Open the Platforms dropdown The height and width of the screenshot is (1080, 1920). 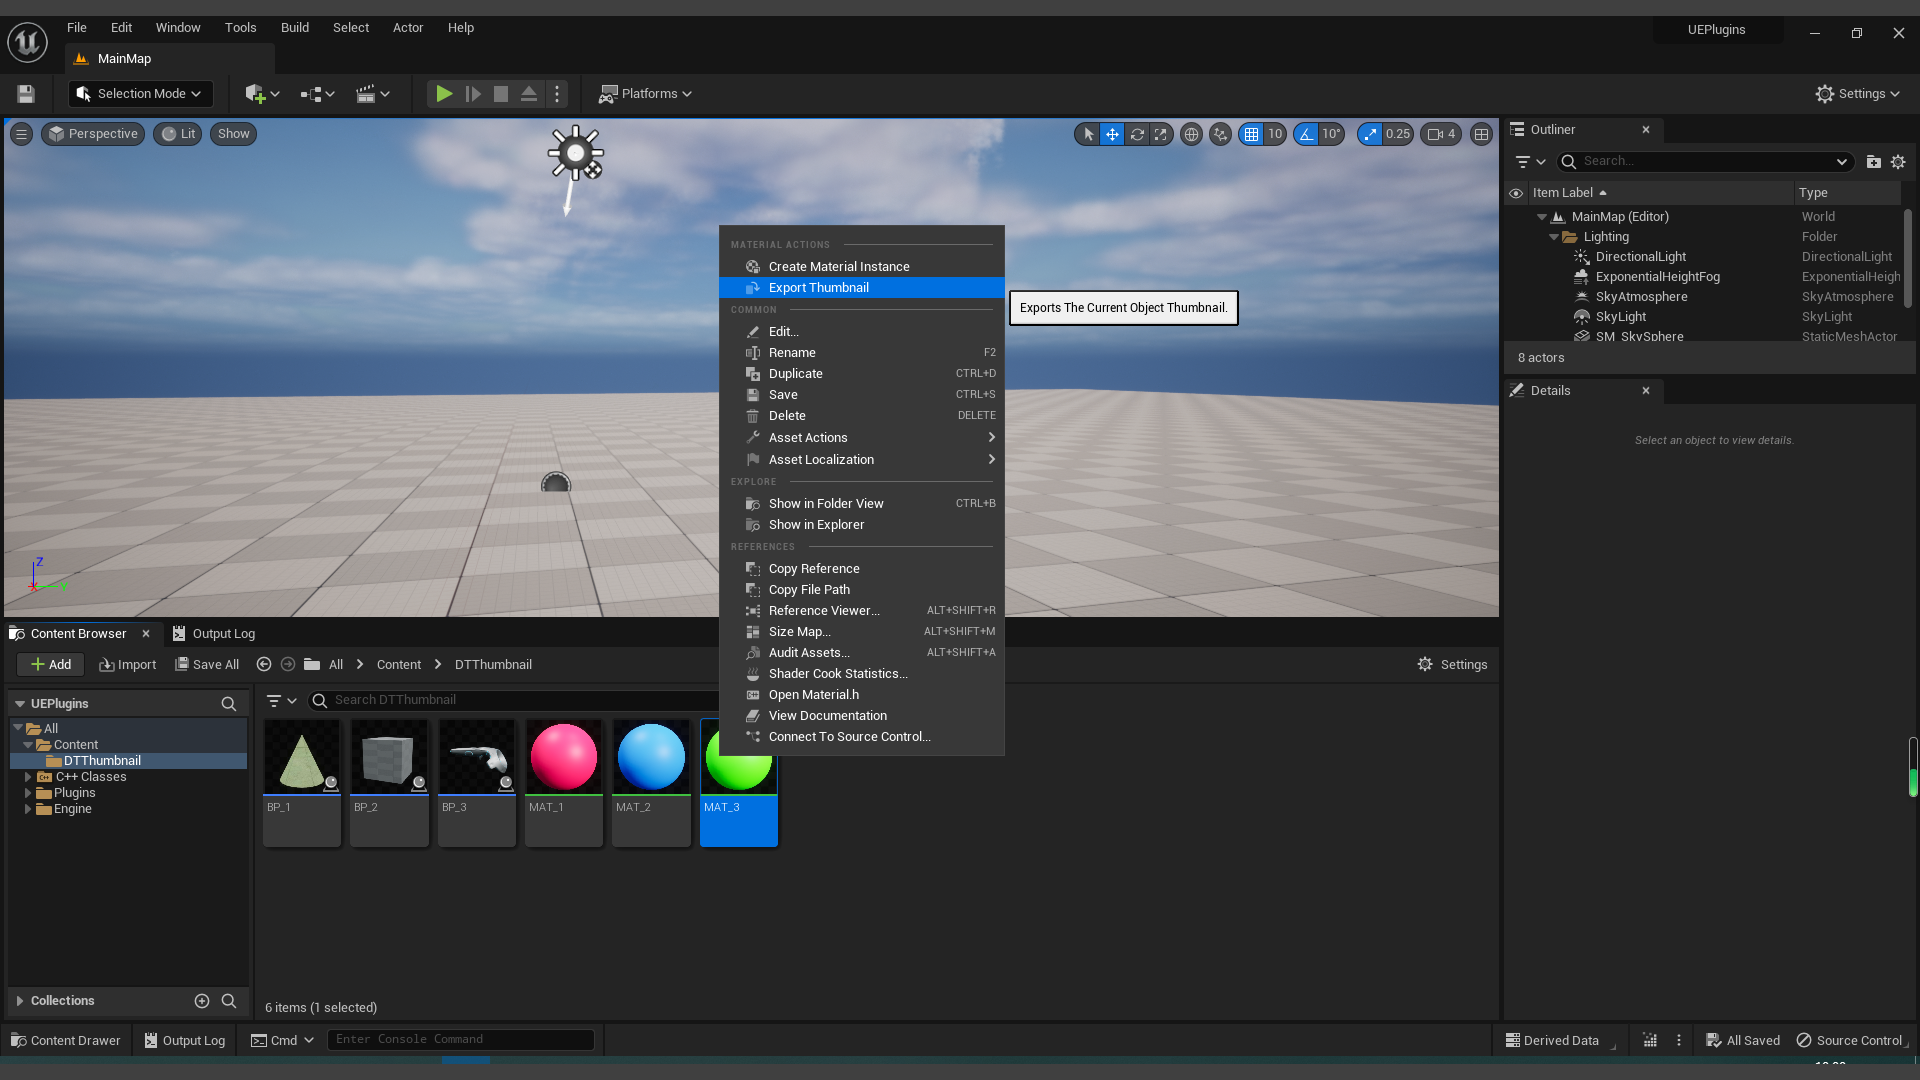645,93
